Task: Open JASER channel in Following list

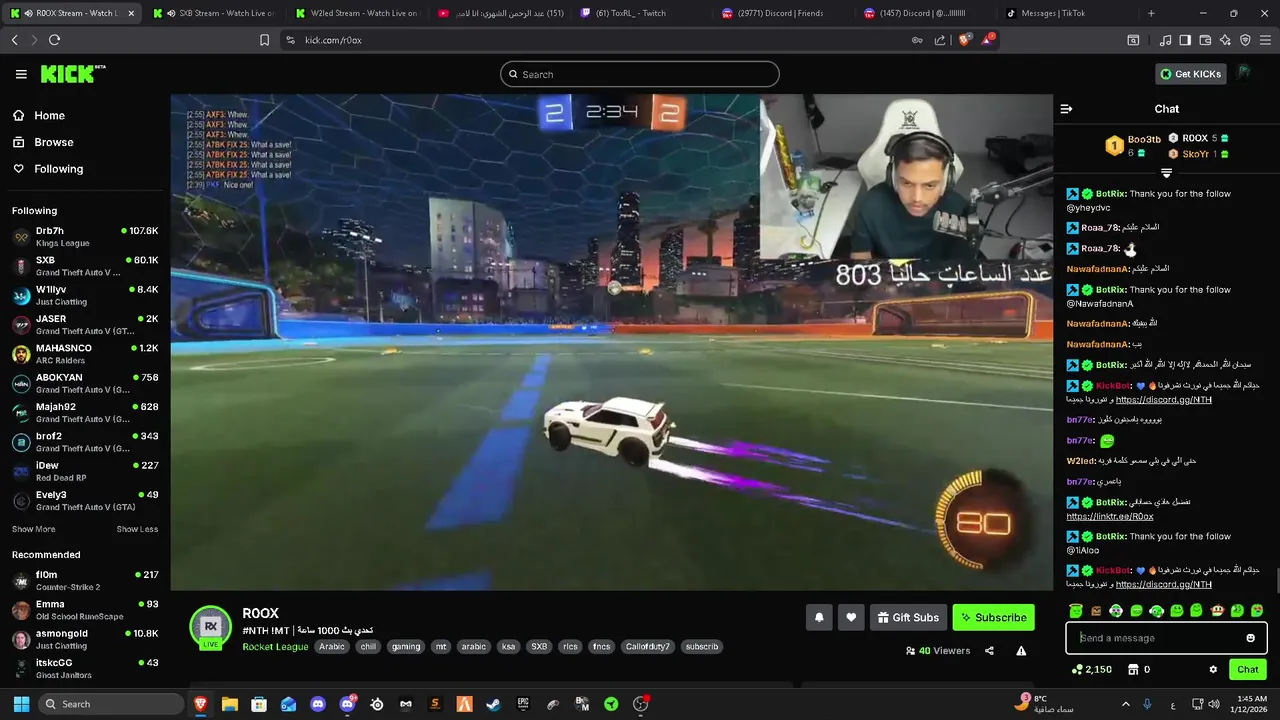Action: click(x=85, y=325)
